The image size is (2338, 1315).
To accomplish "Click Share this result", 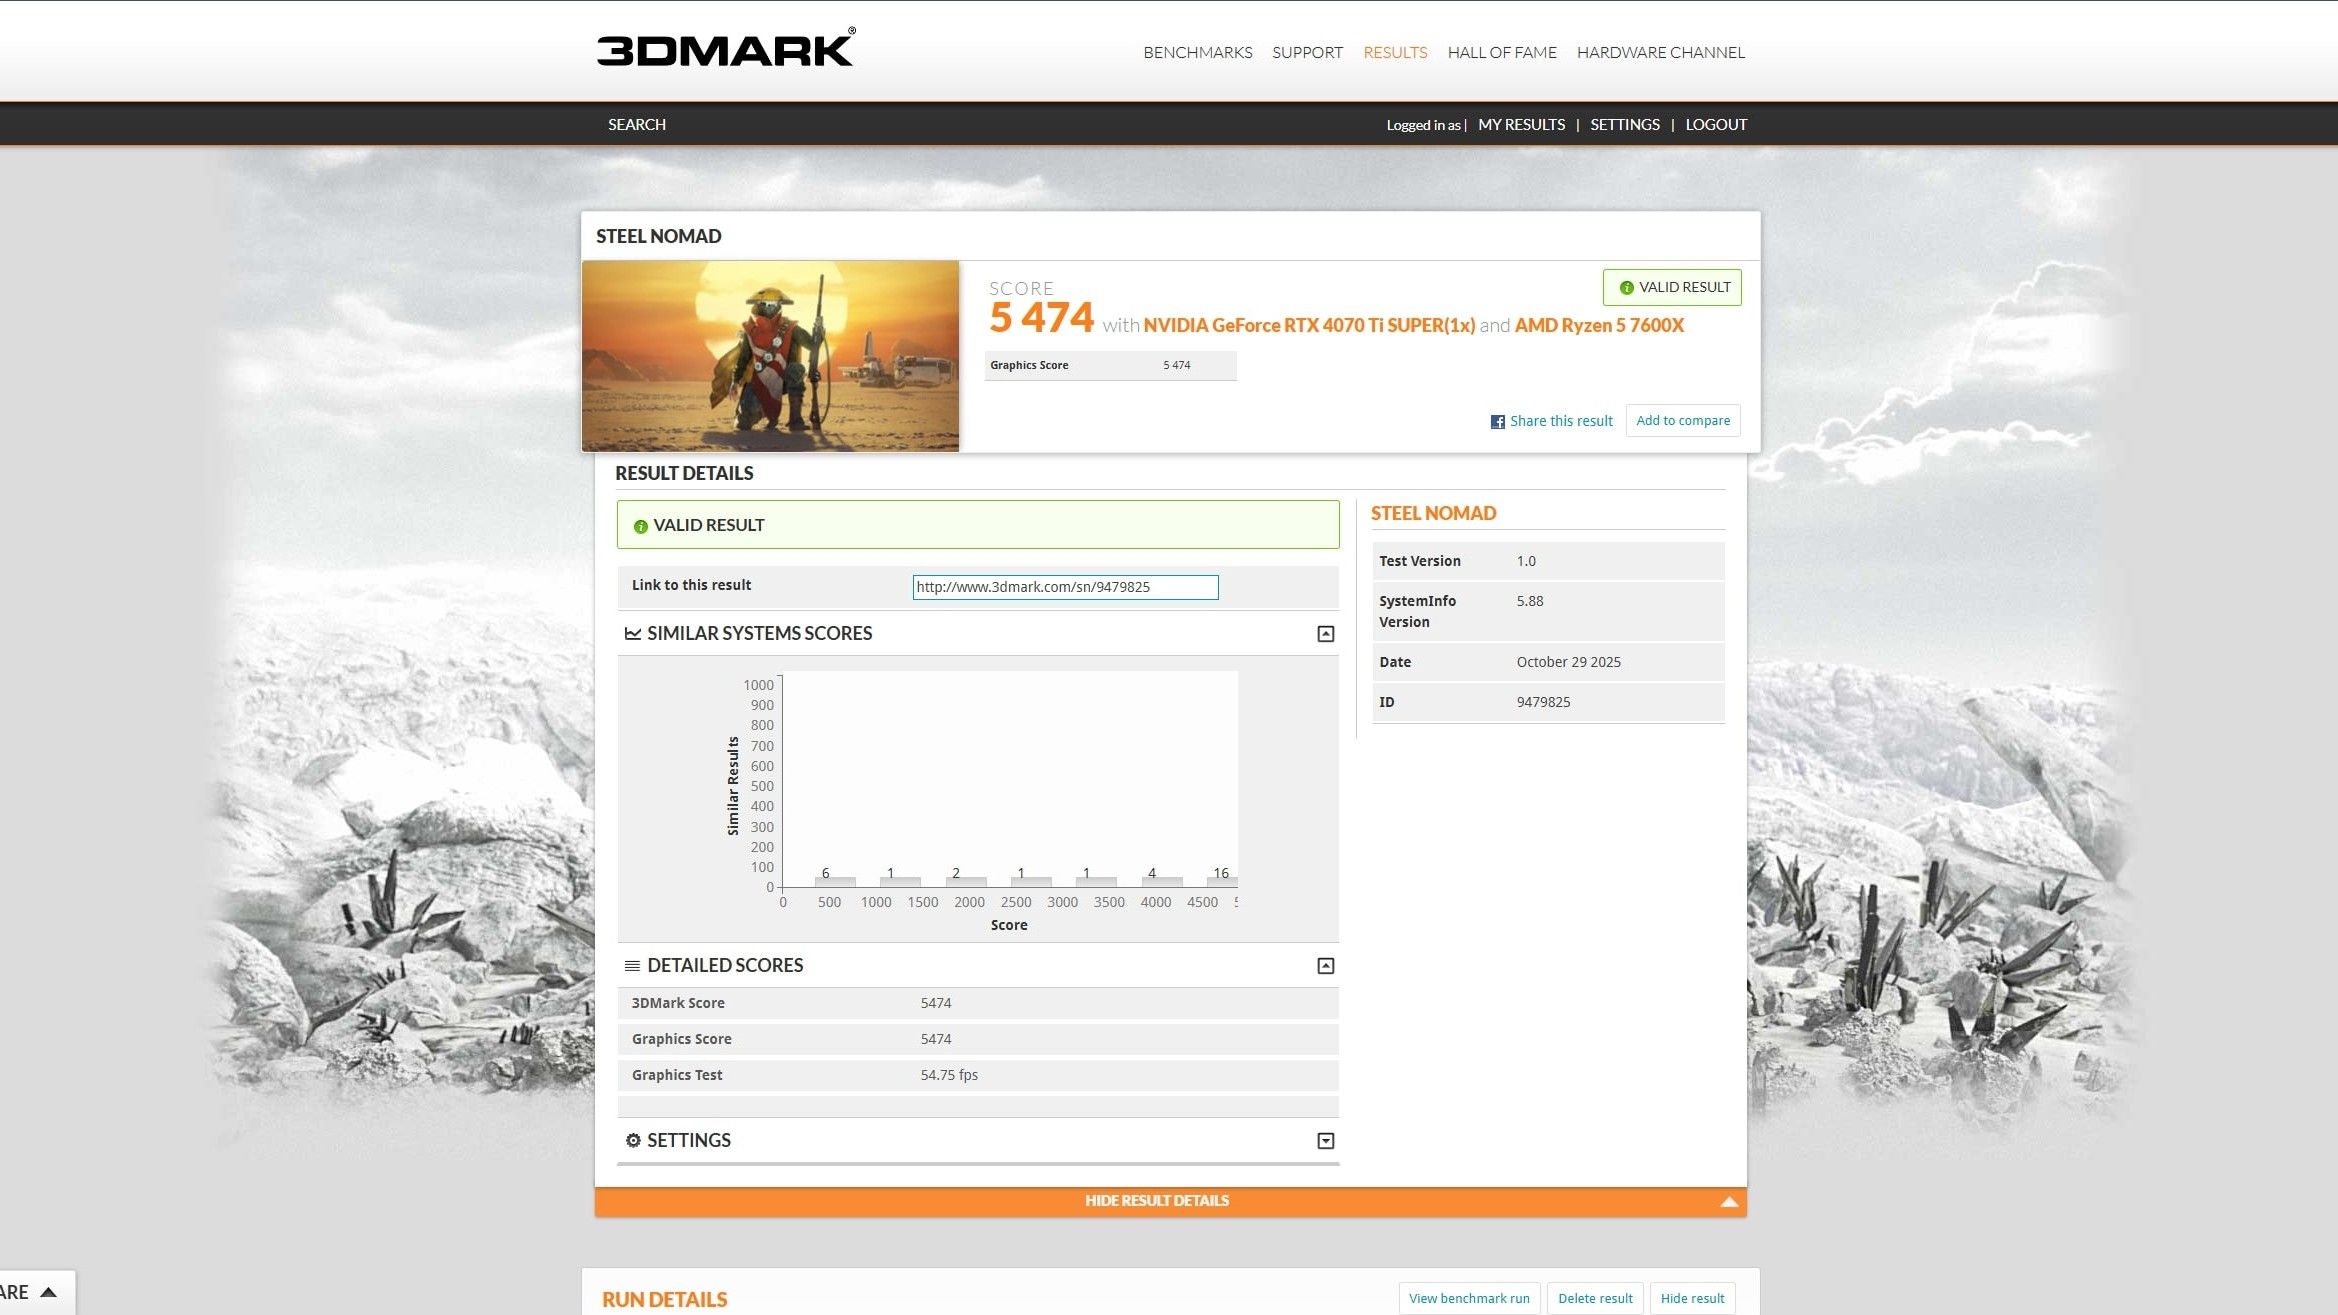I will tap(1561, 422).
